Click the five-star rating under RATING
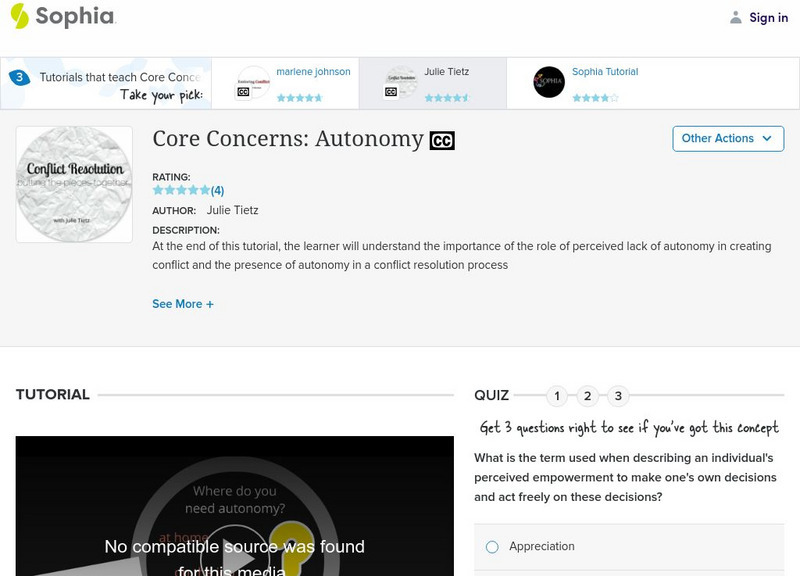Screen dimensions: 800x576 (x=181, y=190)
